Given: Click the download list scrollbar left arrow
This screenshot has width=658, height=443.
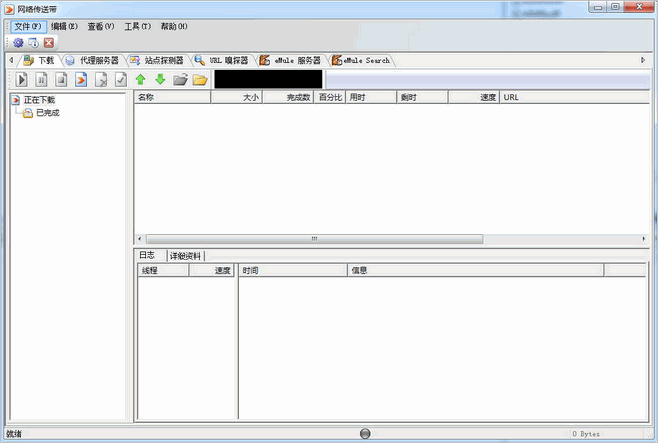Looking at the screenshot, I should tap(139, 239).
